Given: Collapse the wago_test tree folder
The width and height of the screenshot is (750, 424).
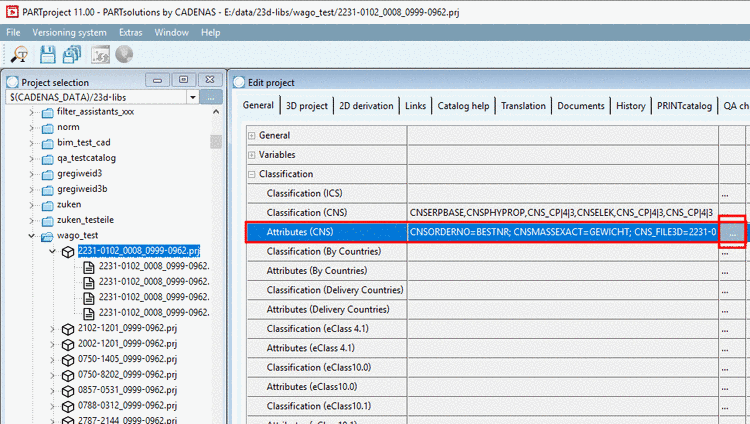Looking at the screenshot, I should (32, 235).
